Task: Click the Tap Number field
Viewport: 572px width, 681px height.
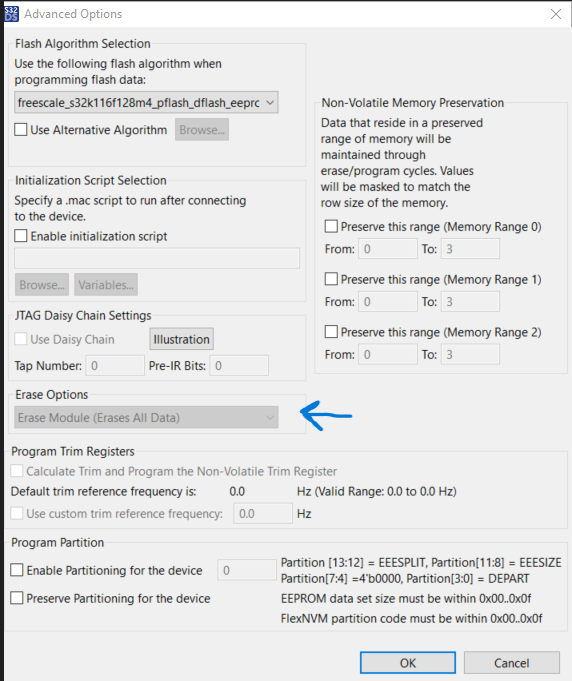Action: pyautogui.click(x=115, y=366)
